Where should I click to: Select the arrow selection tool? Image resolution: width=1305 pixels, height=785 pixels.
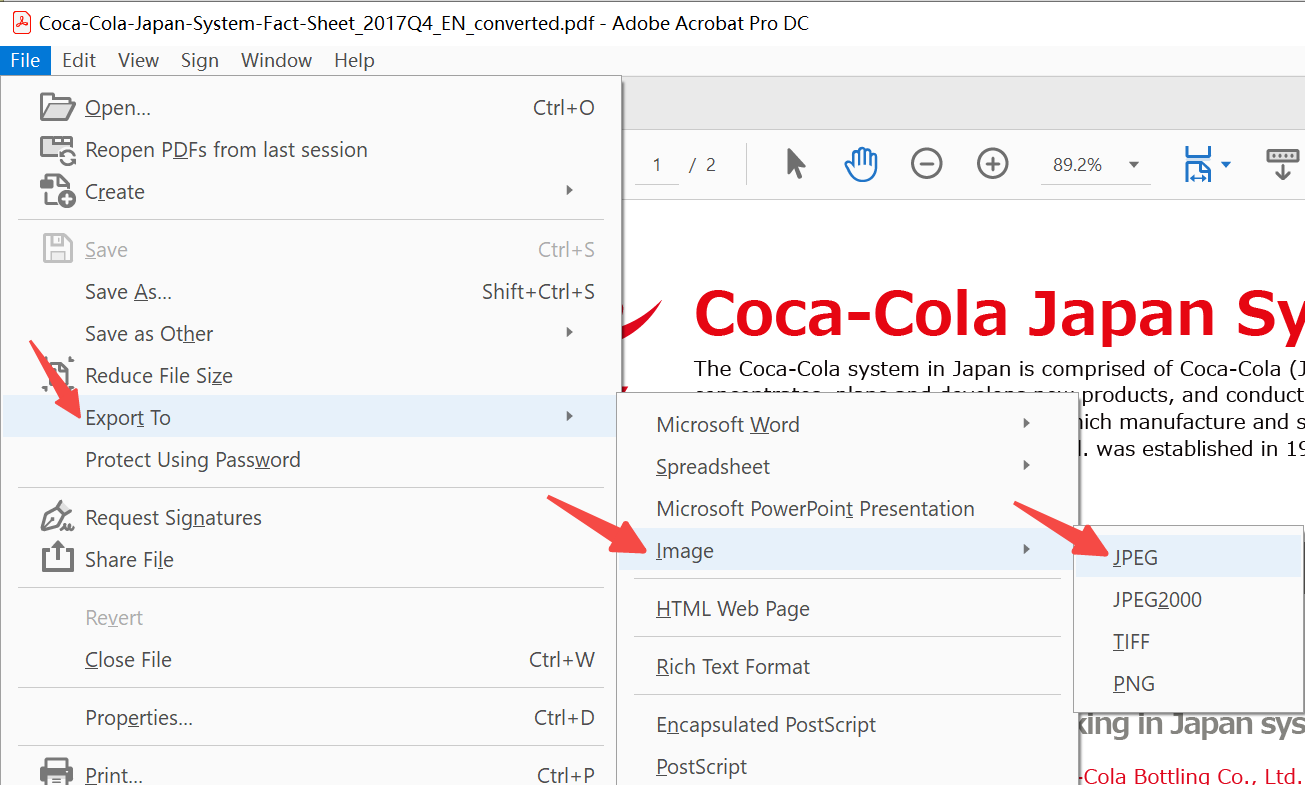[796, 164]
